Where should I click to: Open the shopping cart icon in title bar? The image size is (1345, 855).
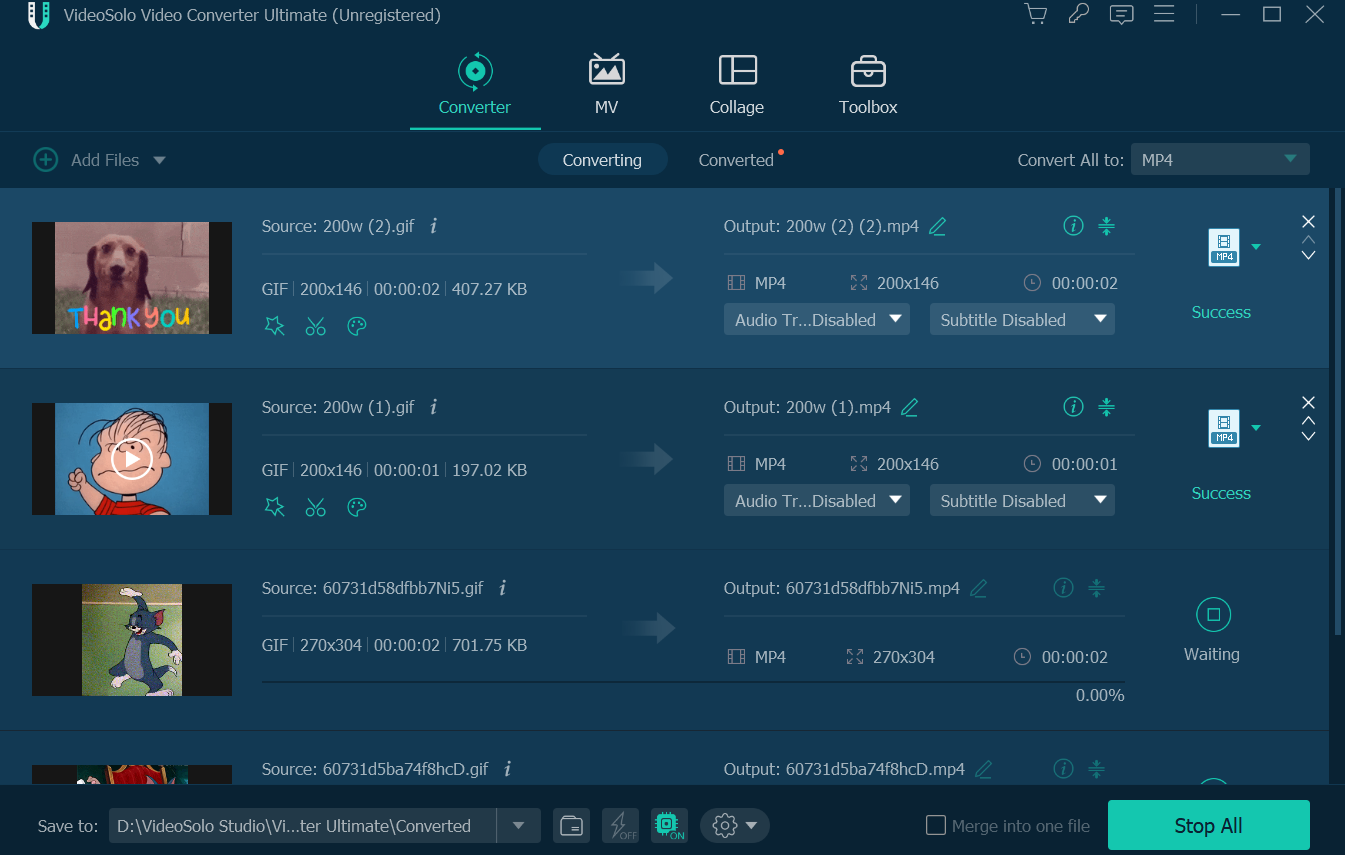pyautogui.click(x=1036, y=14)
